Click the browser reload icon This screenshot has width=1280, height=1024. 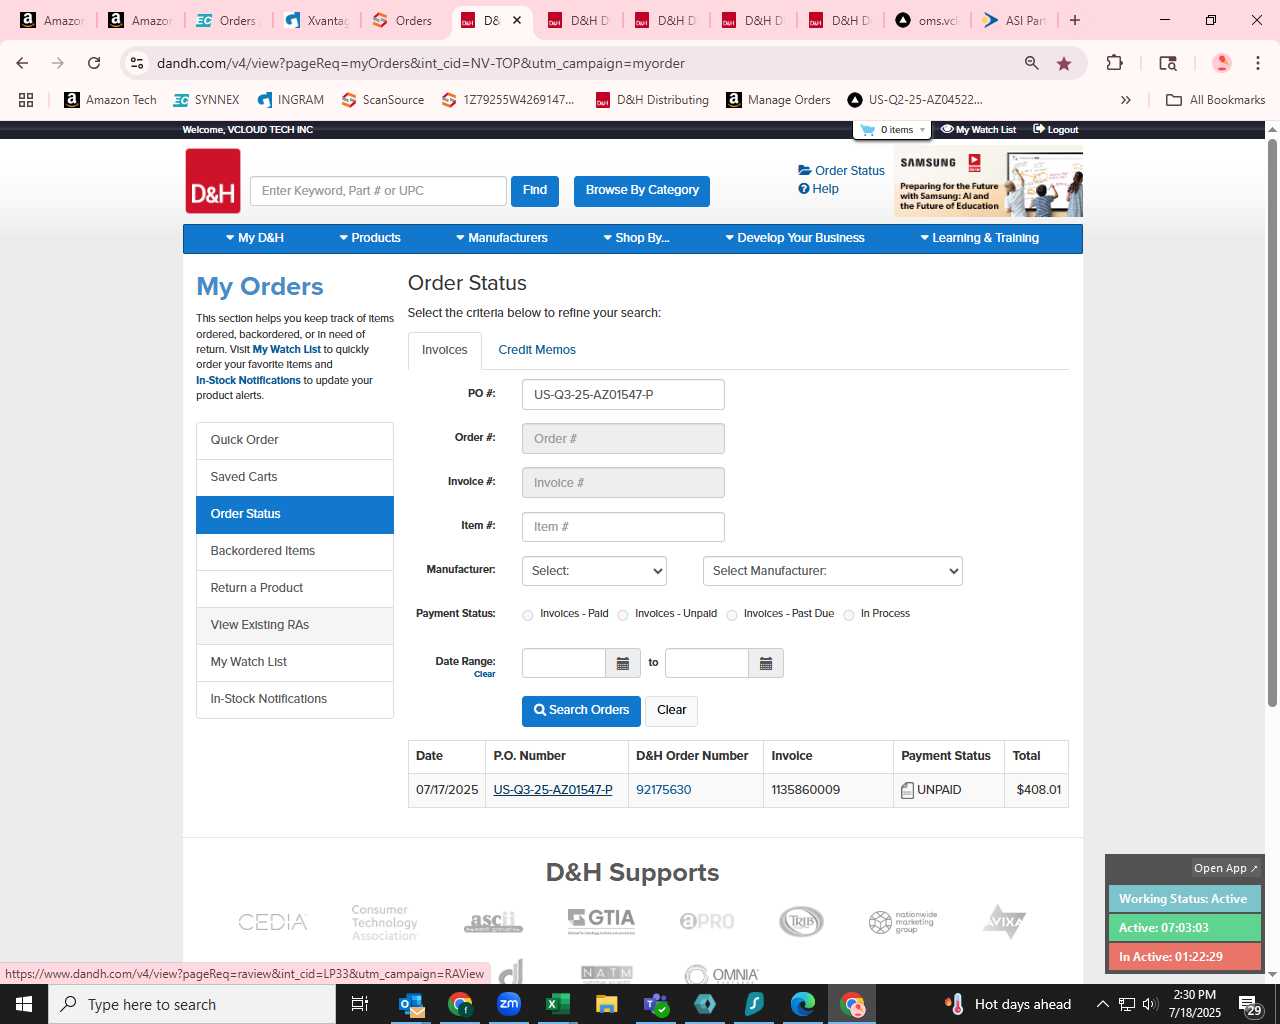[94, 63]
